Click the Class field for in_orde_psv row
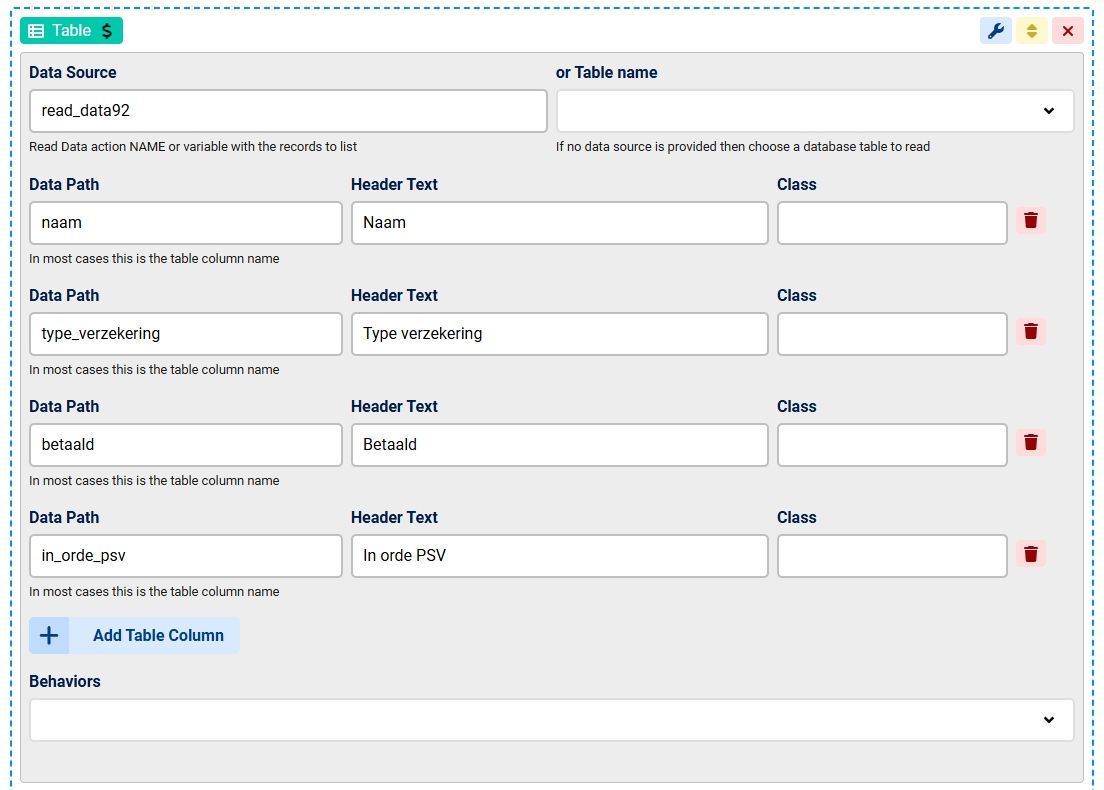The height and width of the screenshot is (790, 1104). click(891, 556)
